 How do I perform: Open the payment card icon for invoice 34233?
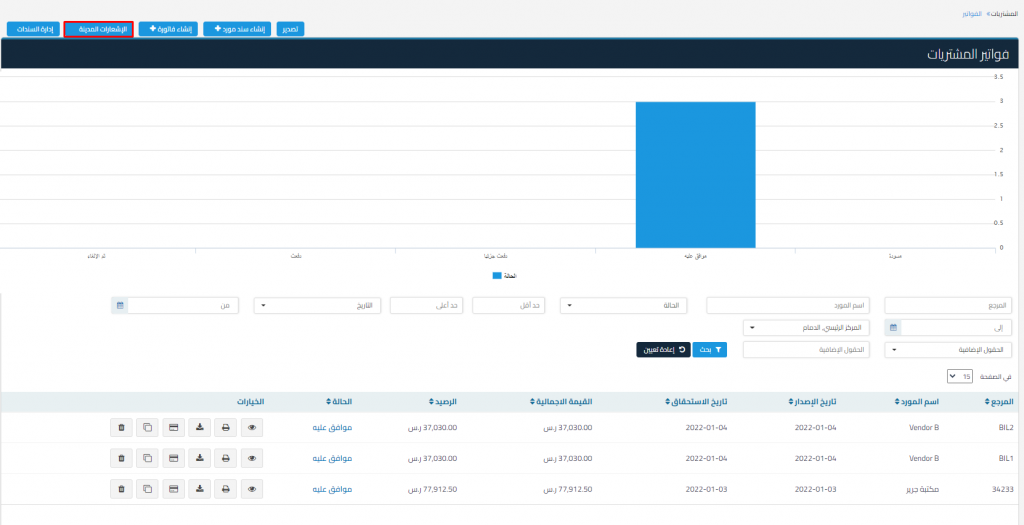click(174, 489)
